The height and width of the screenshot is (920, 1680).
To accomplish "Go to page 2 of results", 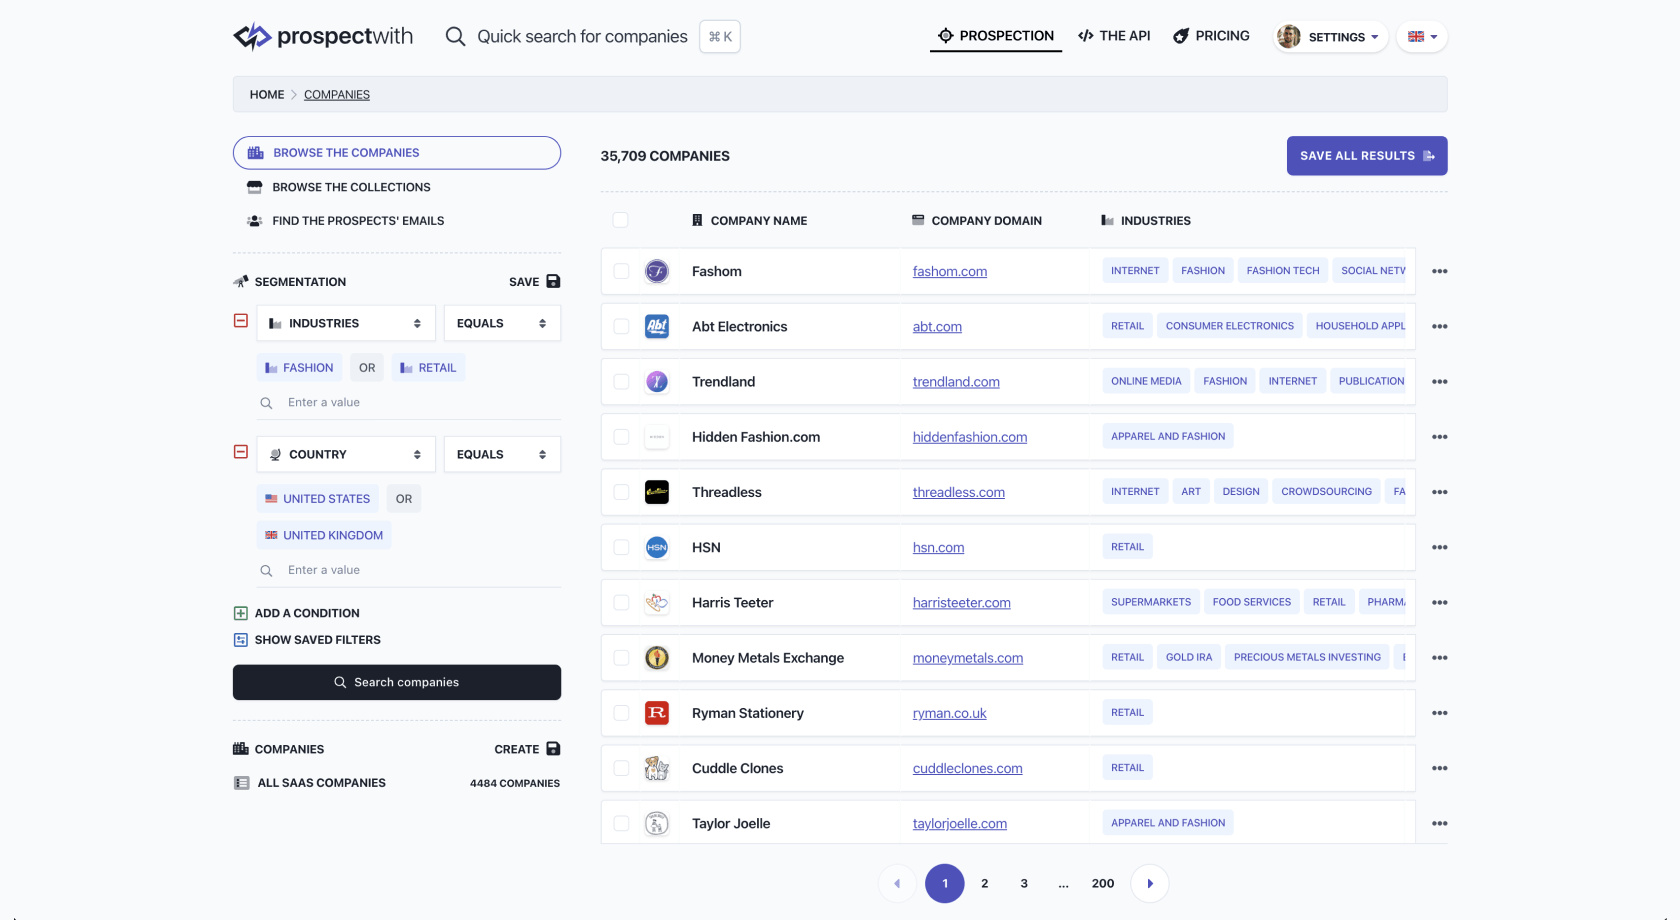I will (985, 883).
